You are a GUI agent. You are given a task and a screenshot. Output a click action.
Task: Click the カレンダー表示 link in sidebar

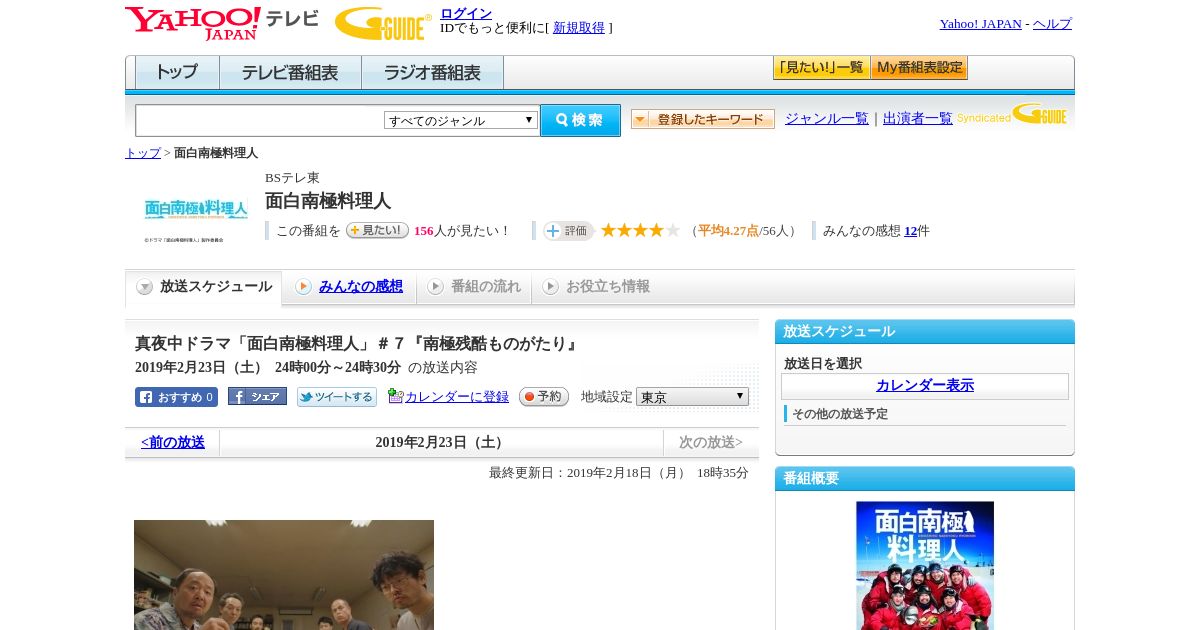pyautogui.click(x=925, y=386)
